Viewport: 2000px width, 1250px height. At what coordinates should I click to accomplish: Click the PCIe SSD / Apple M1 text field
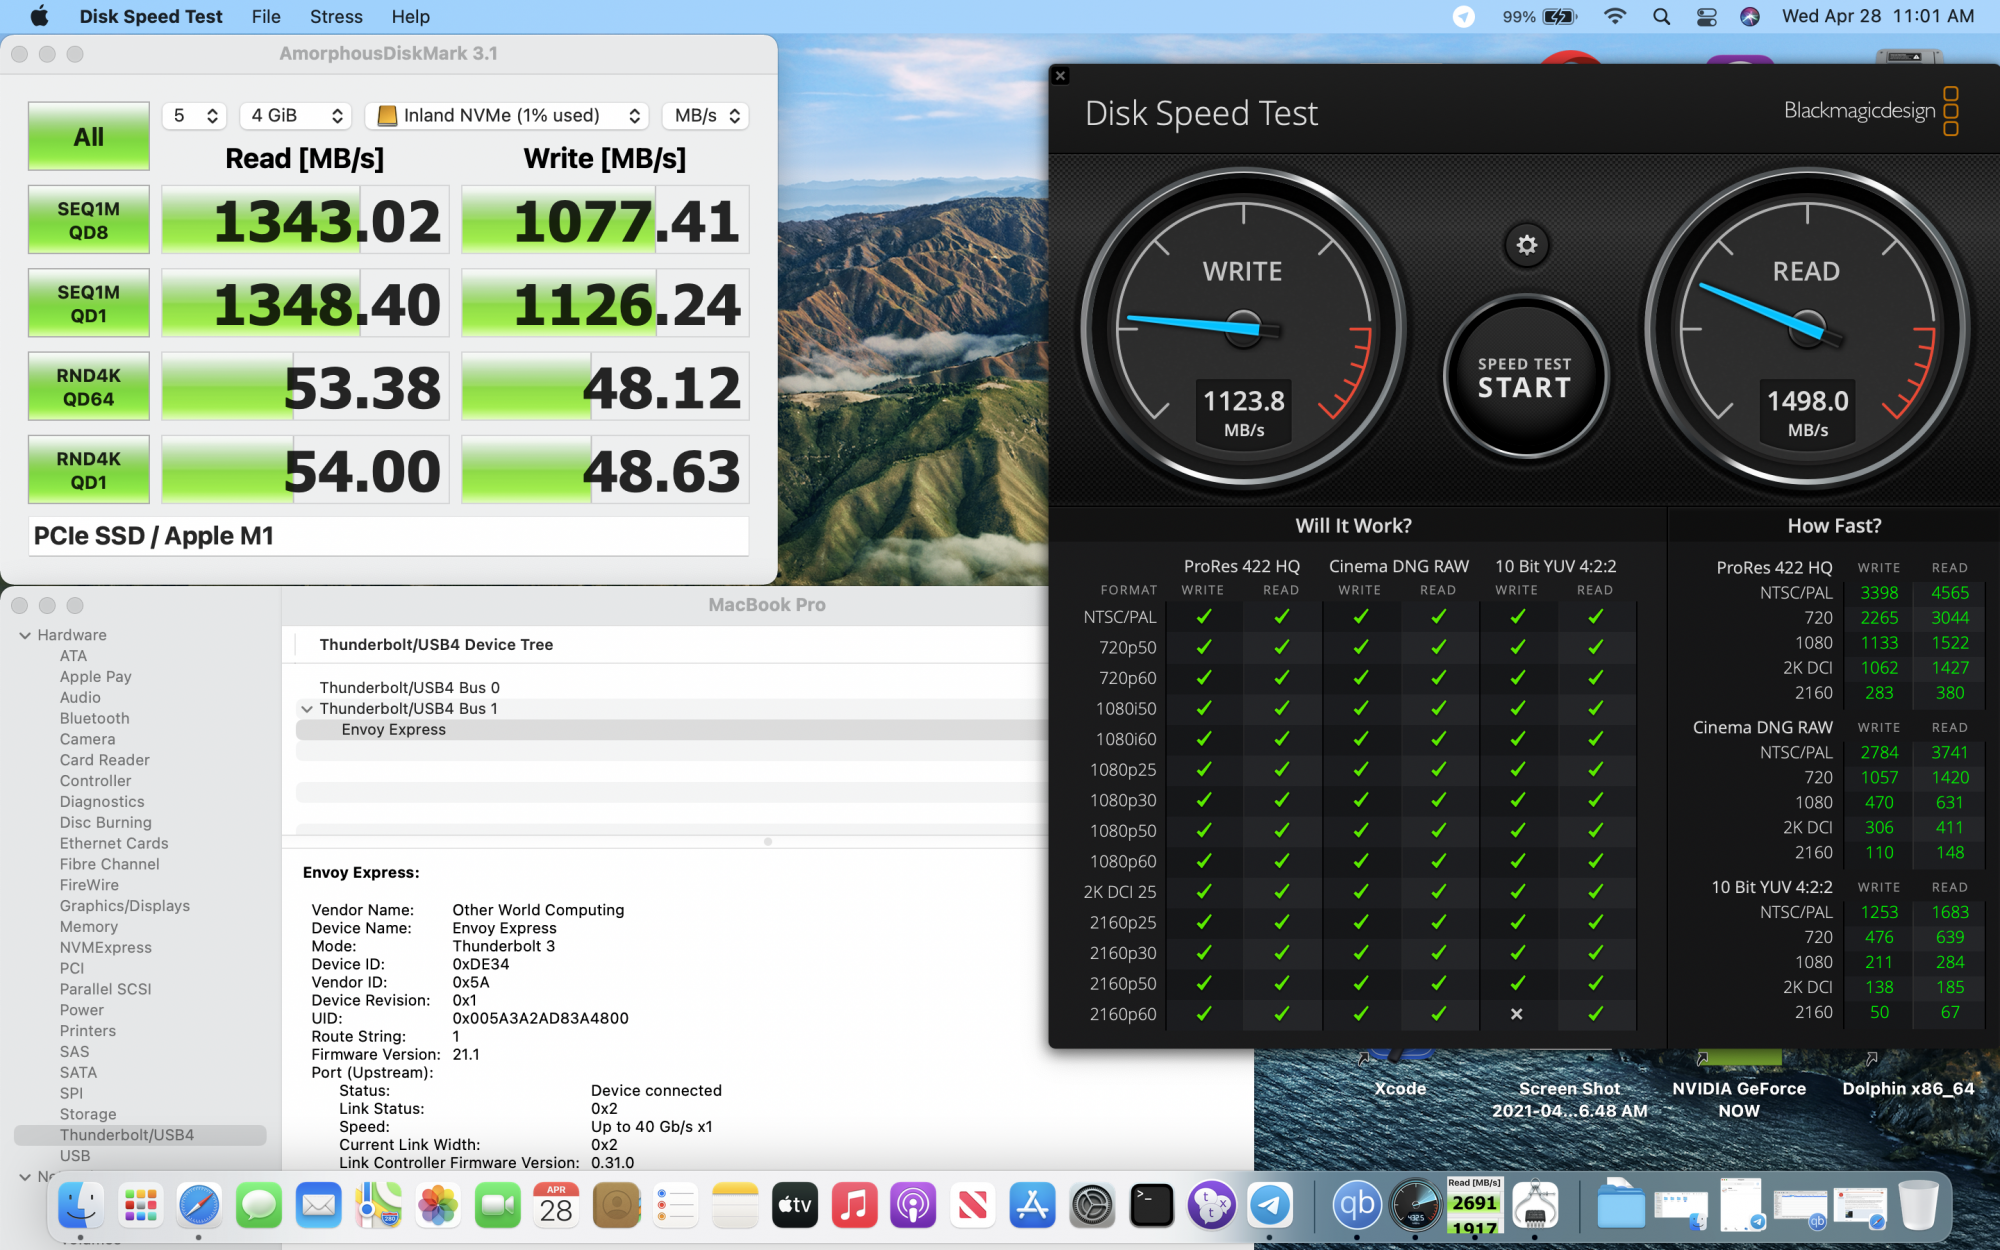click(389, 536)
